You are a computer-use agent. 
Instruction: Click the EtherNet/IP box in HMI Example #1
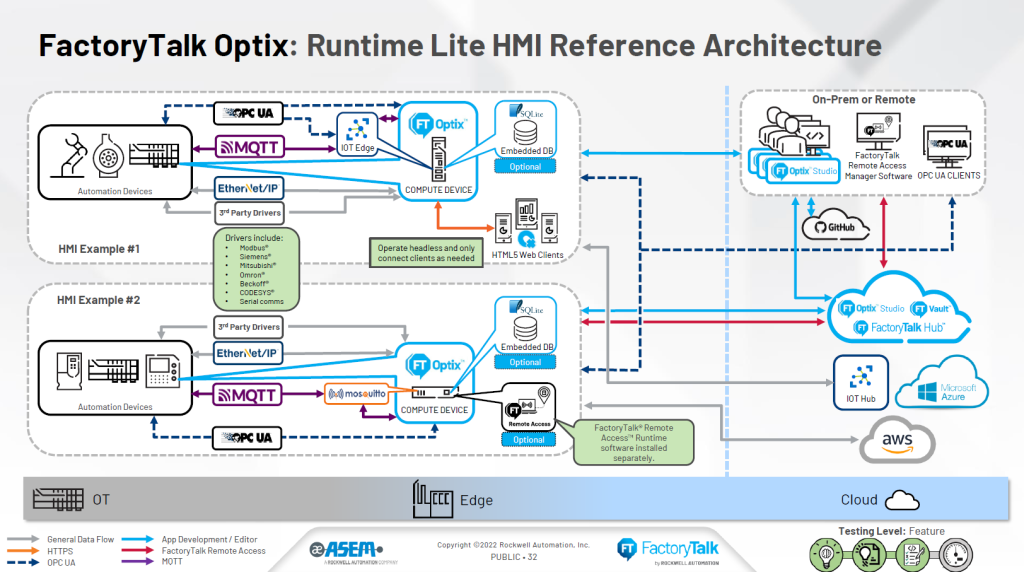tap(249, 188)
